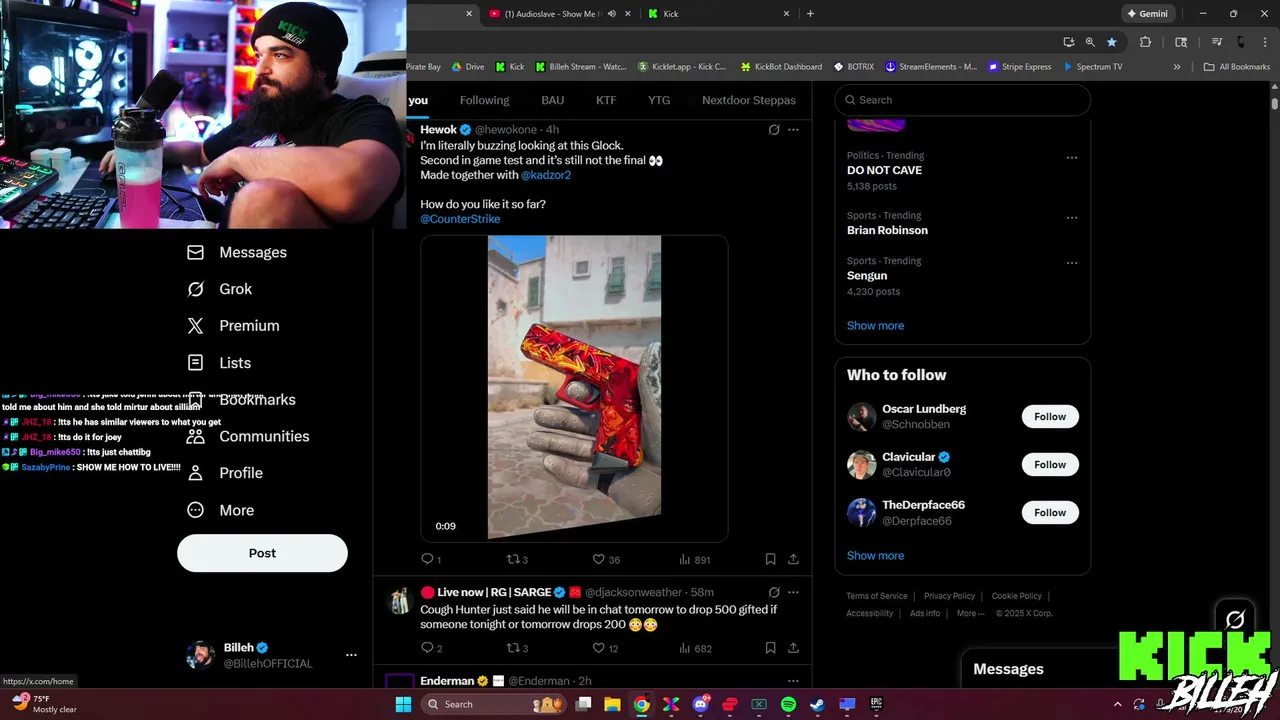This screenshot has width=1280, height=720.
Task: Open Chrome three-dot menu
Action: (x=1266, y=42)
